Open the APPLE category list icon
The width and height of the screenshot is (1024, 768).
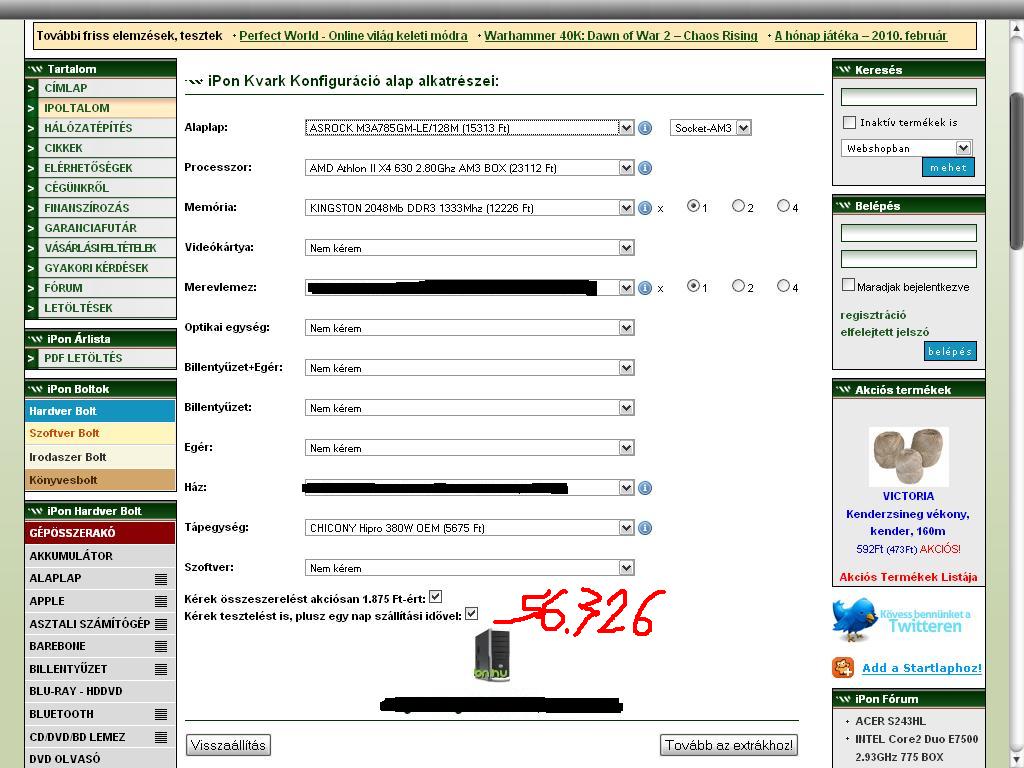(161, 601)
